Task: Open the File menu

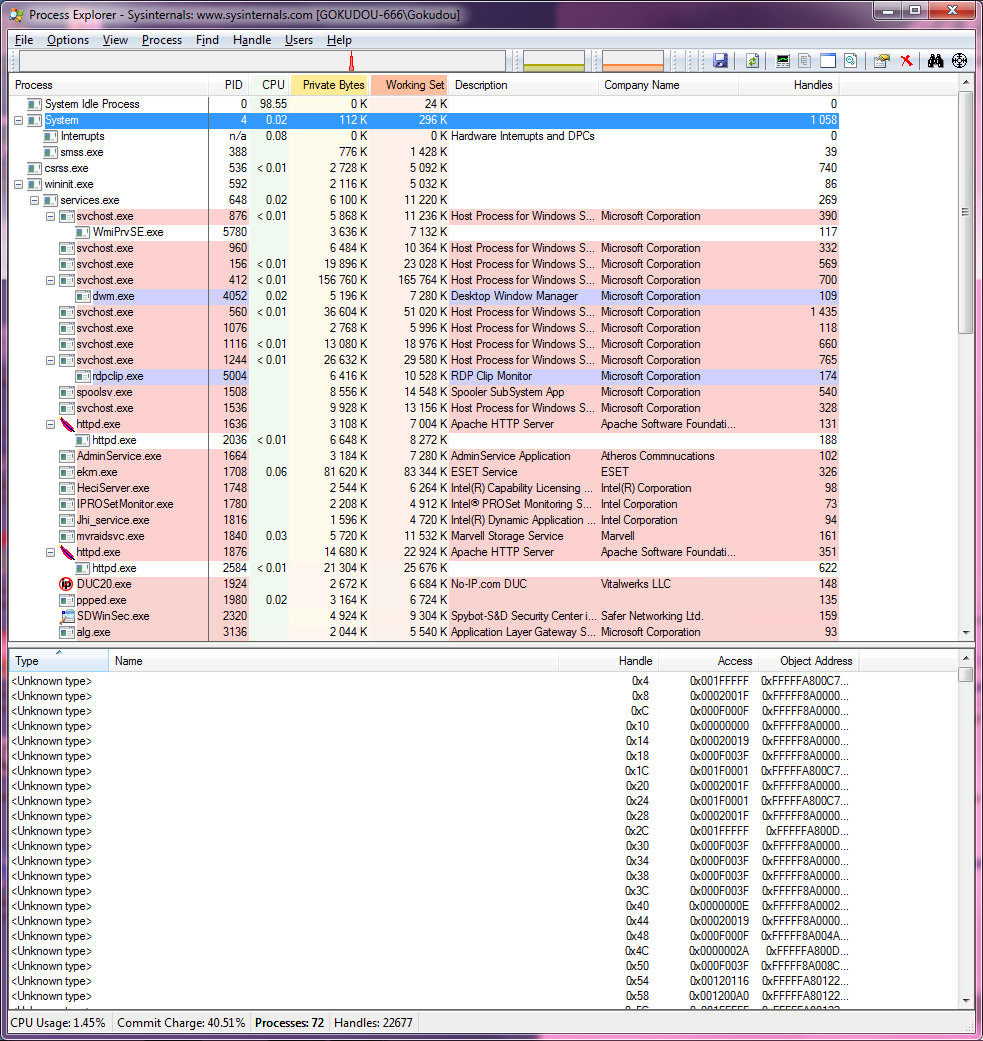Action: pyautogui.click(x=24, y=40)
